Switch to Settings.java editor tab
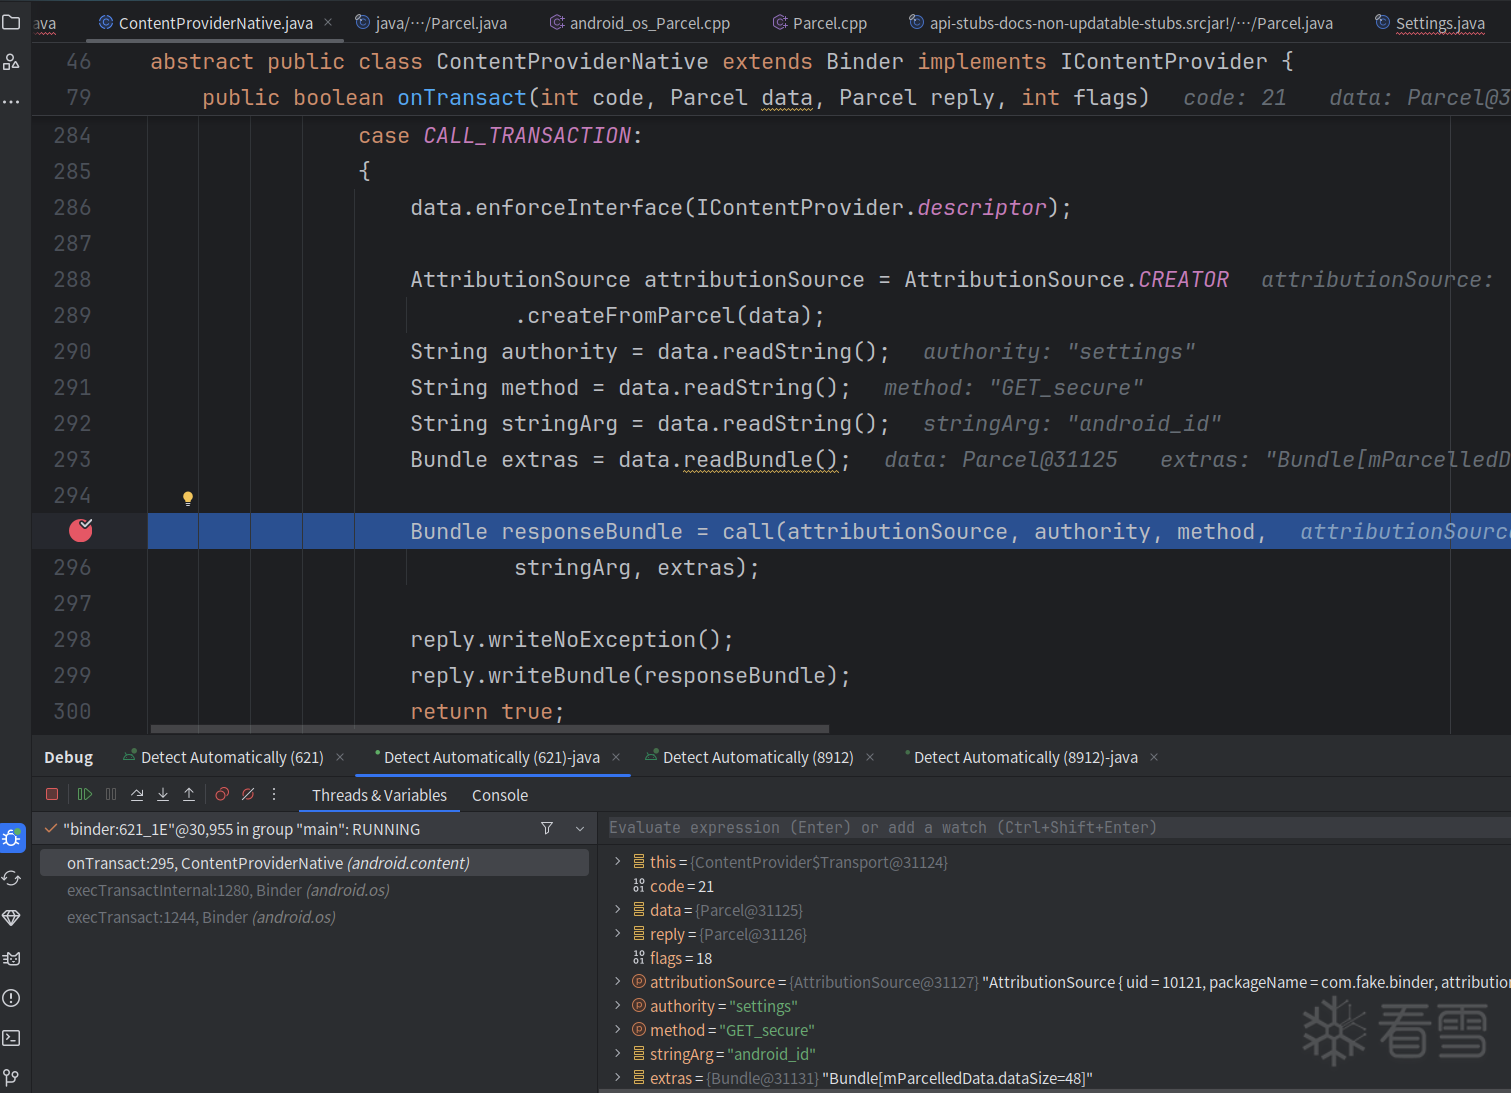1511x1093 pixels. click(1430, 22)
